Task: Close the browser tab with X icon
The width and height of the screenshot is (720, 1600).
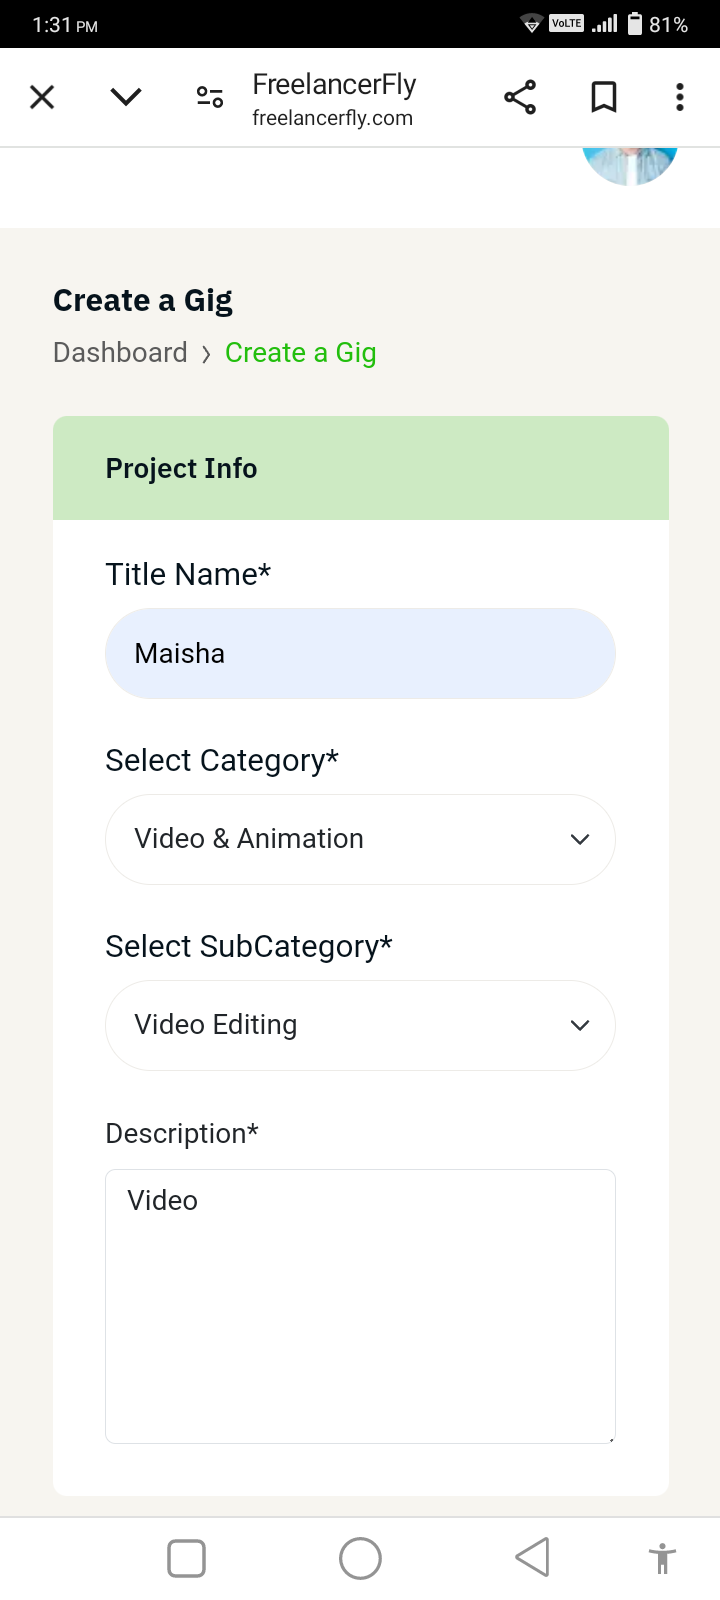Action: pos(42,97)
